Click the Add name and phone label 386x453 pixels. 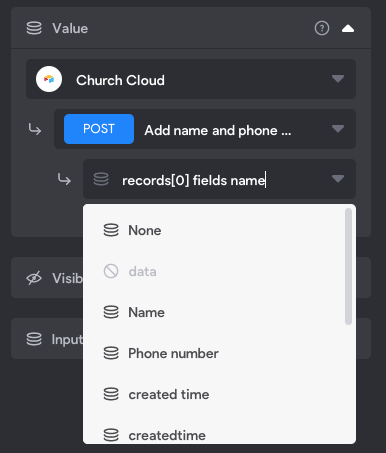click(218, 130)
